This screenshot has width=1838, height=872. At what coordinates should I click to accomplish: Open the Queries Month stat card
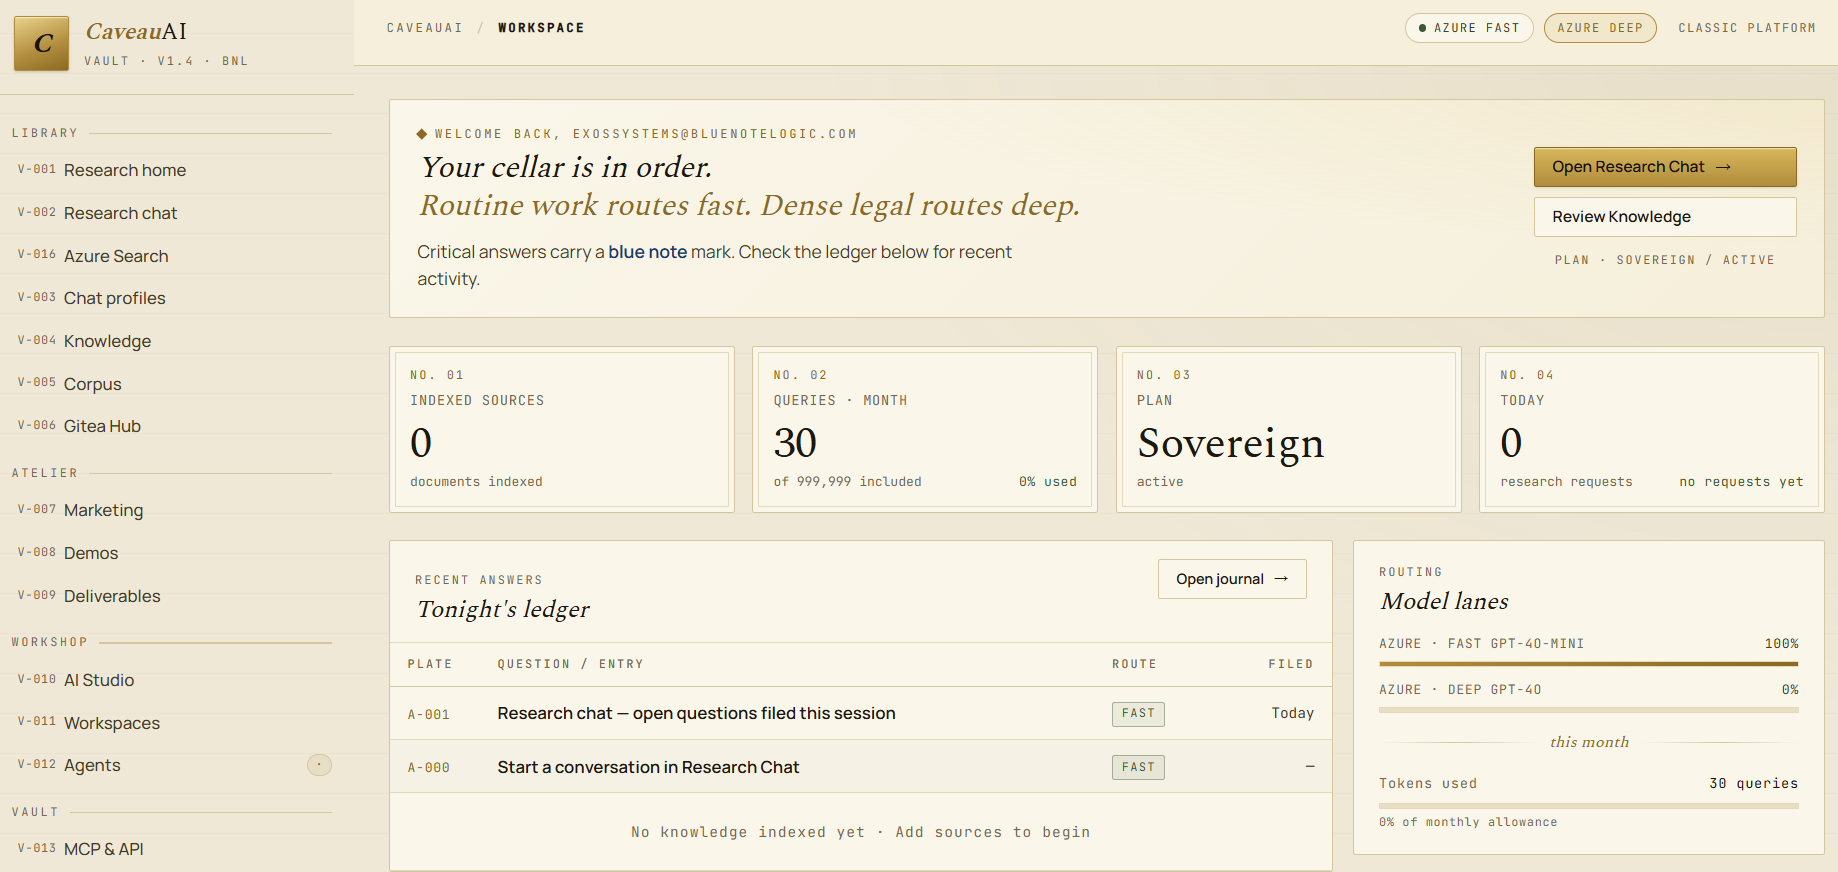(925, 430)
